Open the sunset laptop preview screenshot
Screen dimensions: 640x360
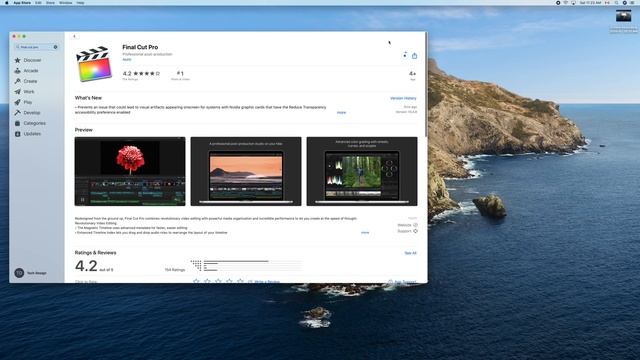click(246, 171)
